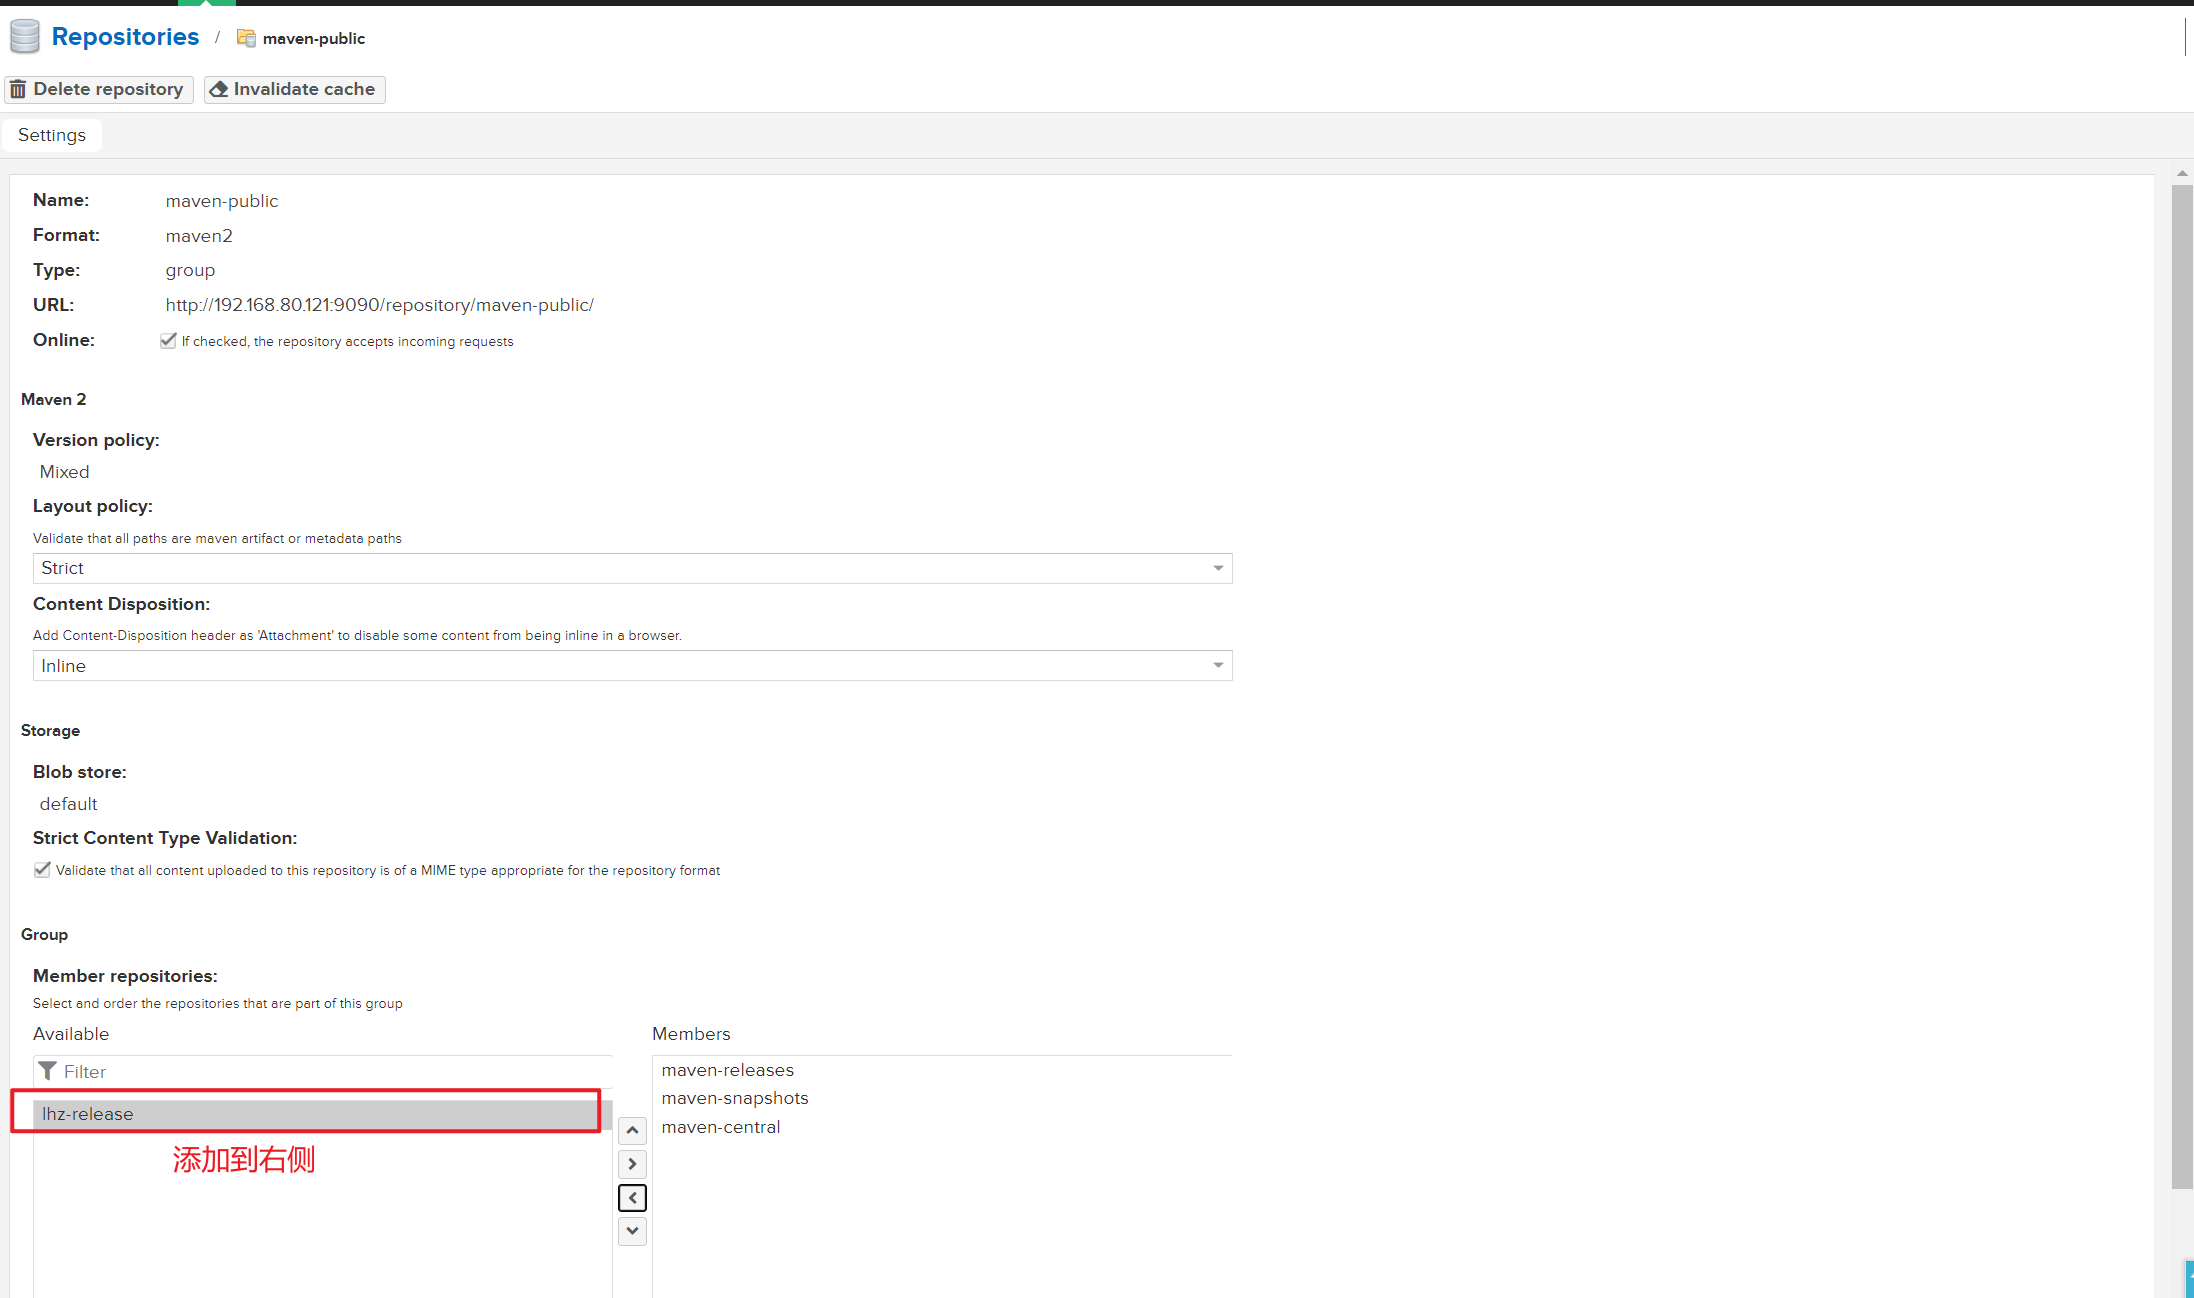2194x1298 pixels.
Task: Click the move down arrow button
Action: coord(632,1231)
